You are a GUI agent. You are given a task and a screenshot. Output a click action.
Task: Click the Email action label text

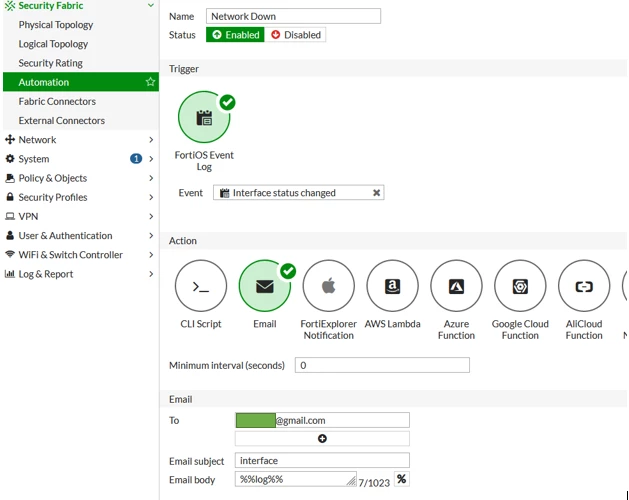pyautogui.click(x=265, y=324)
